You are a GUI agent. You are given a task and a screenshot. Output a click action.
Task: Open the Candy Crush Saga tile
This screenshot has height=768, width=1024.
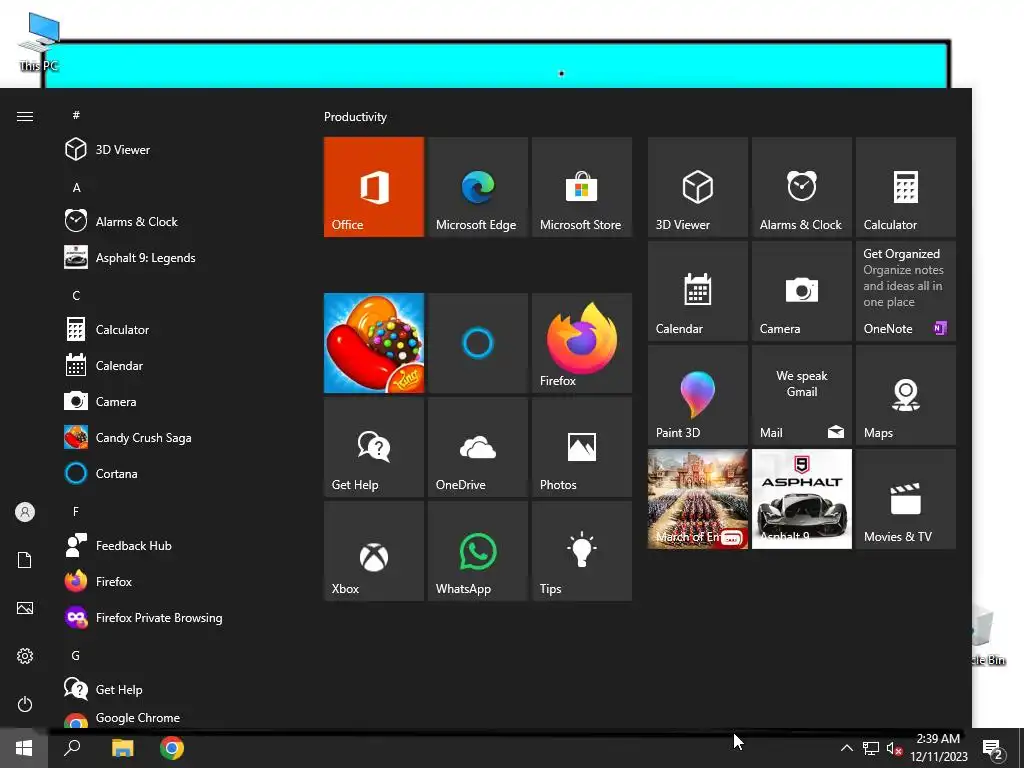click(x=374, y=343)
